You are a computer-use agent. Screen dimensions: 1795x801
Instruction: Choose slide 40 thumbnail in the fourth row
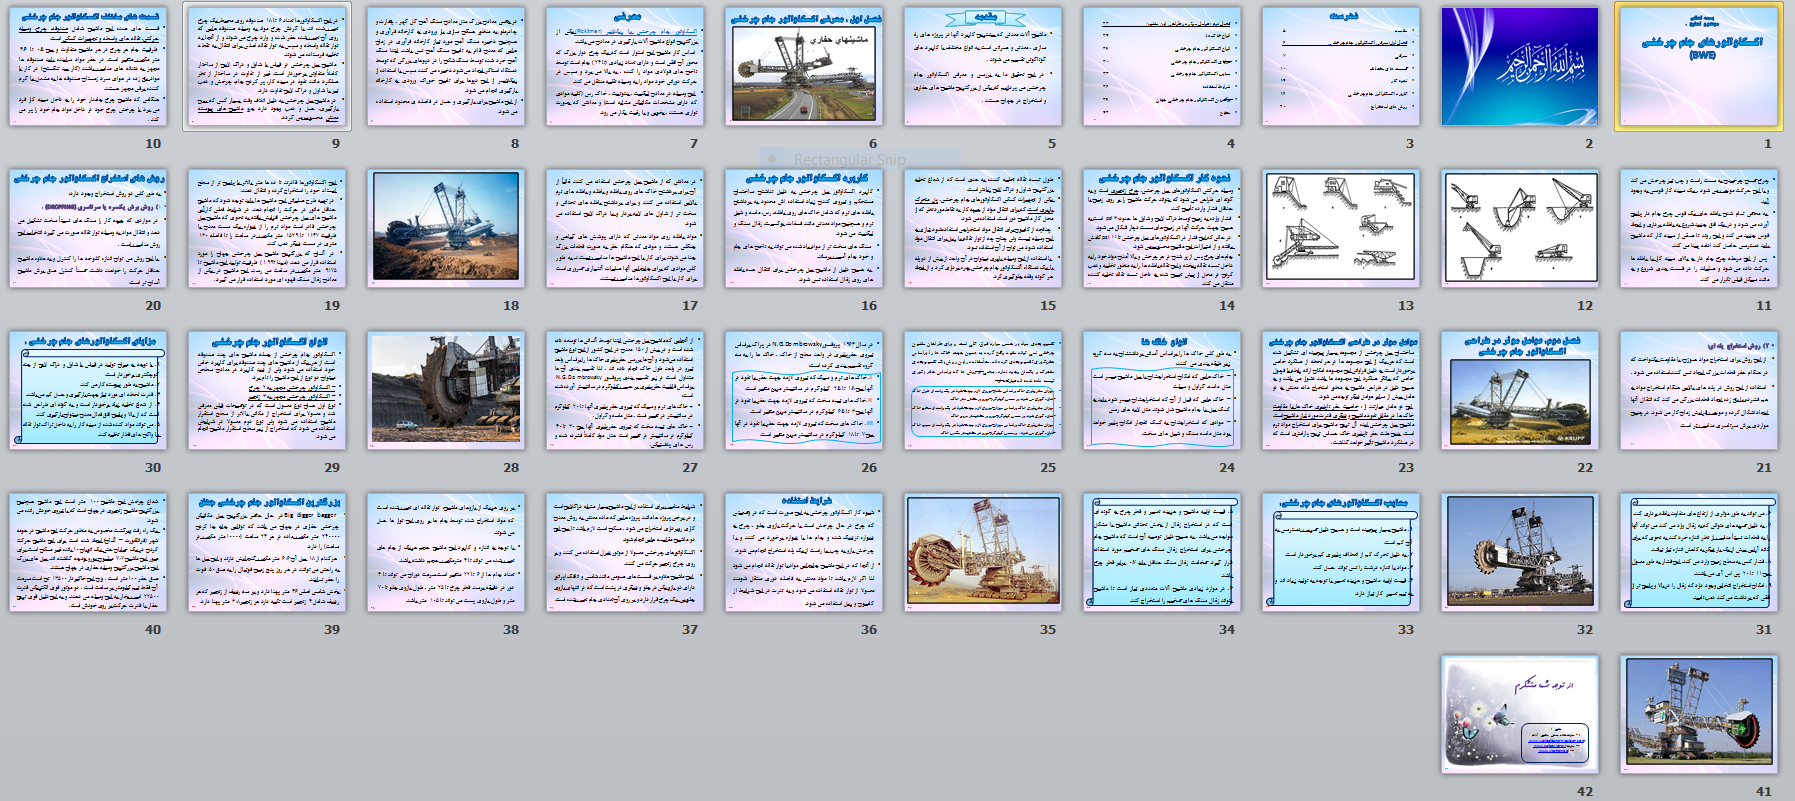pos(88,553)
